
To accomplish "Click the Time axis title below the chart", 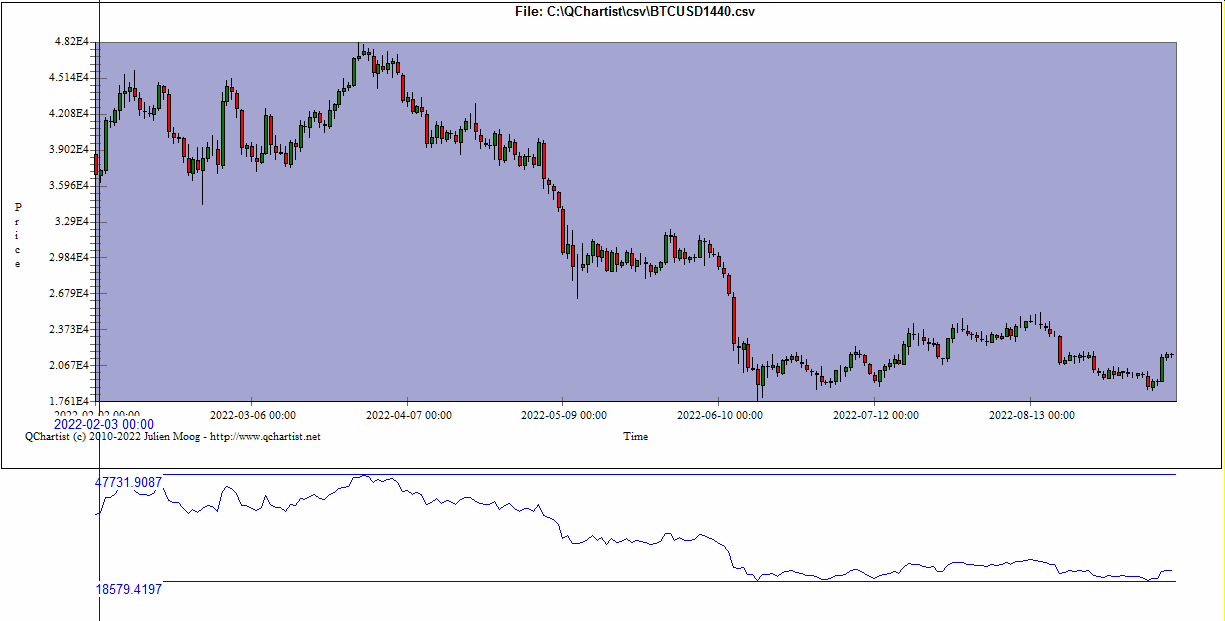I will point(635,436).
